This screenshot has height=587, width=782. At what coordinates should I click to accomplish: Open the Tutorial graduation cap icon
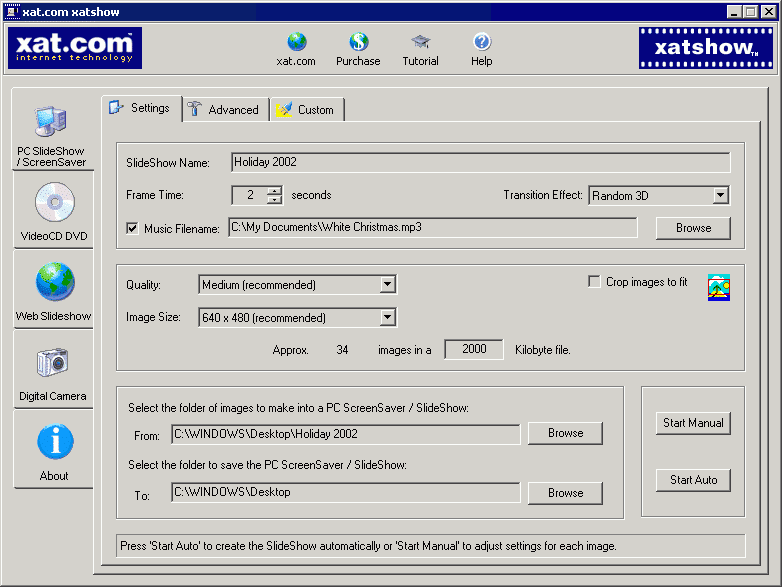420,43
